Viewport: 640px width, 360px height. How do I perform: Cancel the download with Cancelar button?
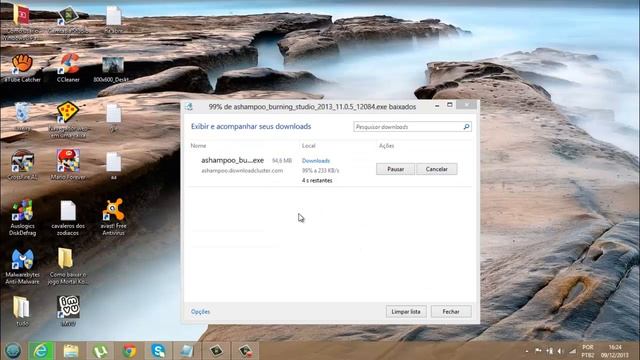[436, 169]
